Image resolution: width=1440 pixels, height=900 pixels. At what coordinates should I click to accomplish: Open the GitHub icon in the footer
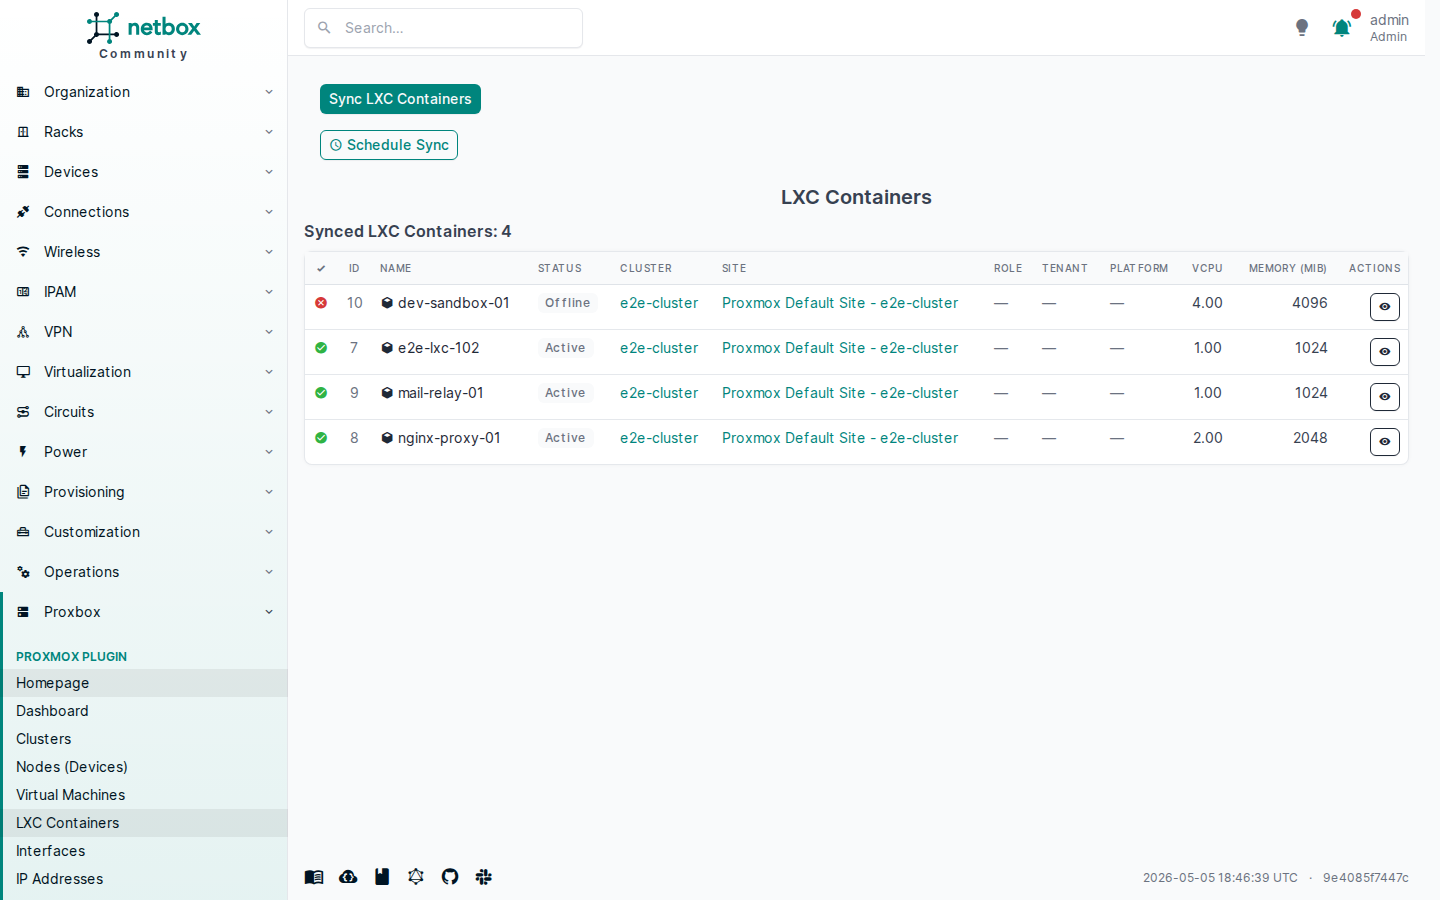[x=450, y=877]
